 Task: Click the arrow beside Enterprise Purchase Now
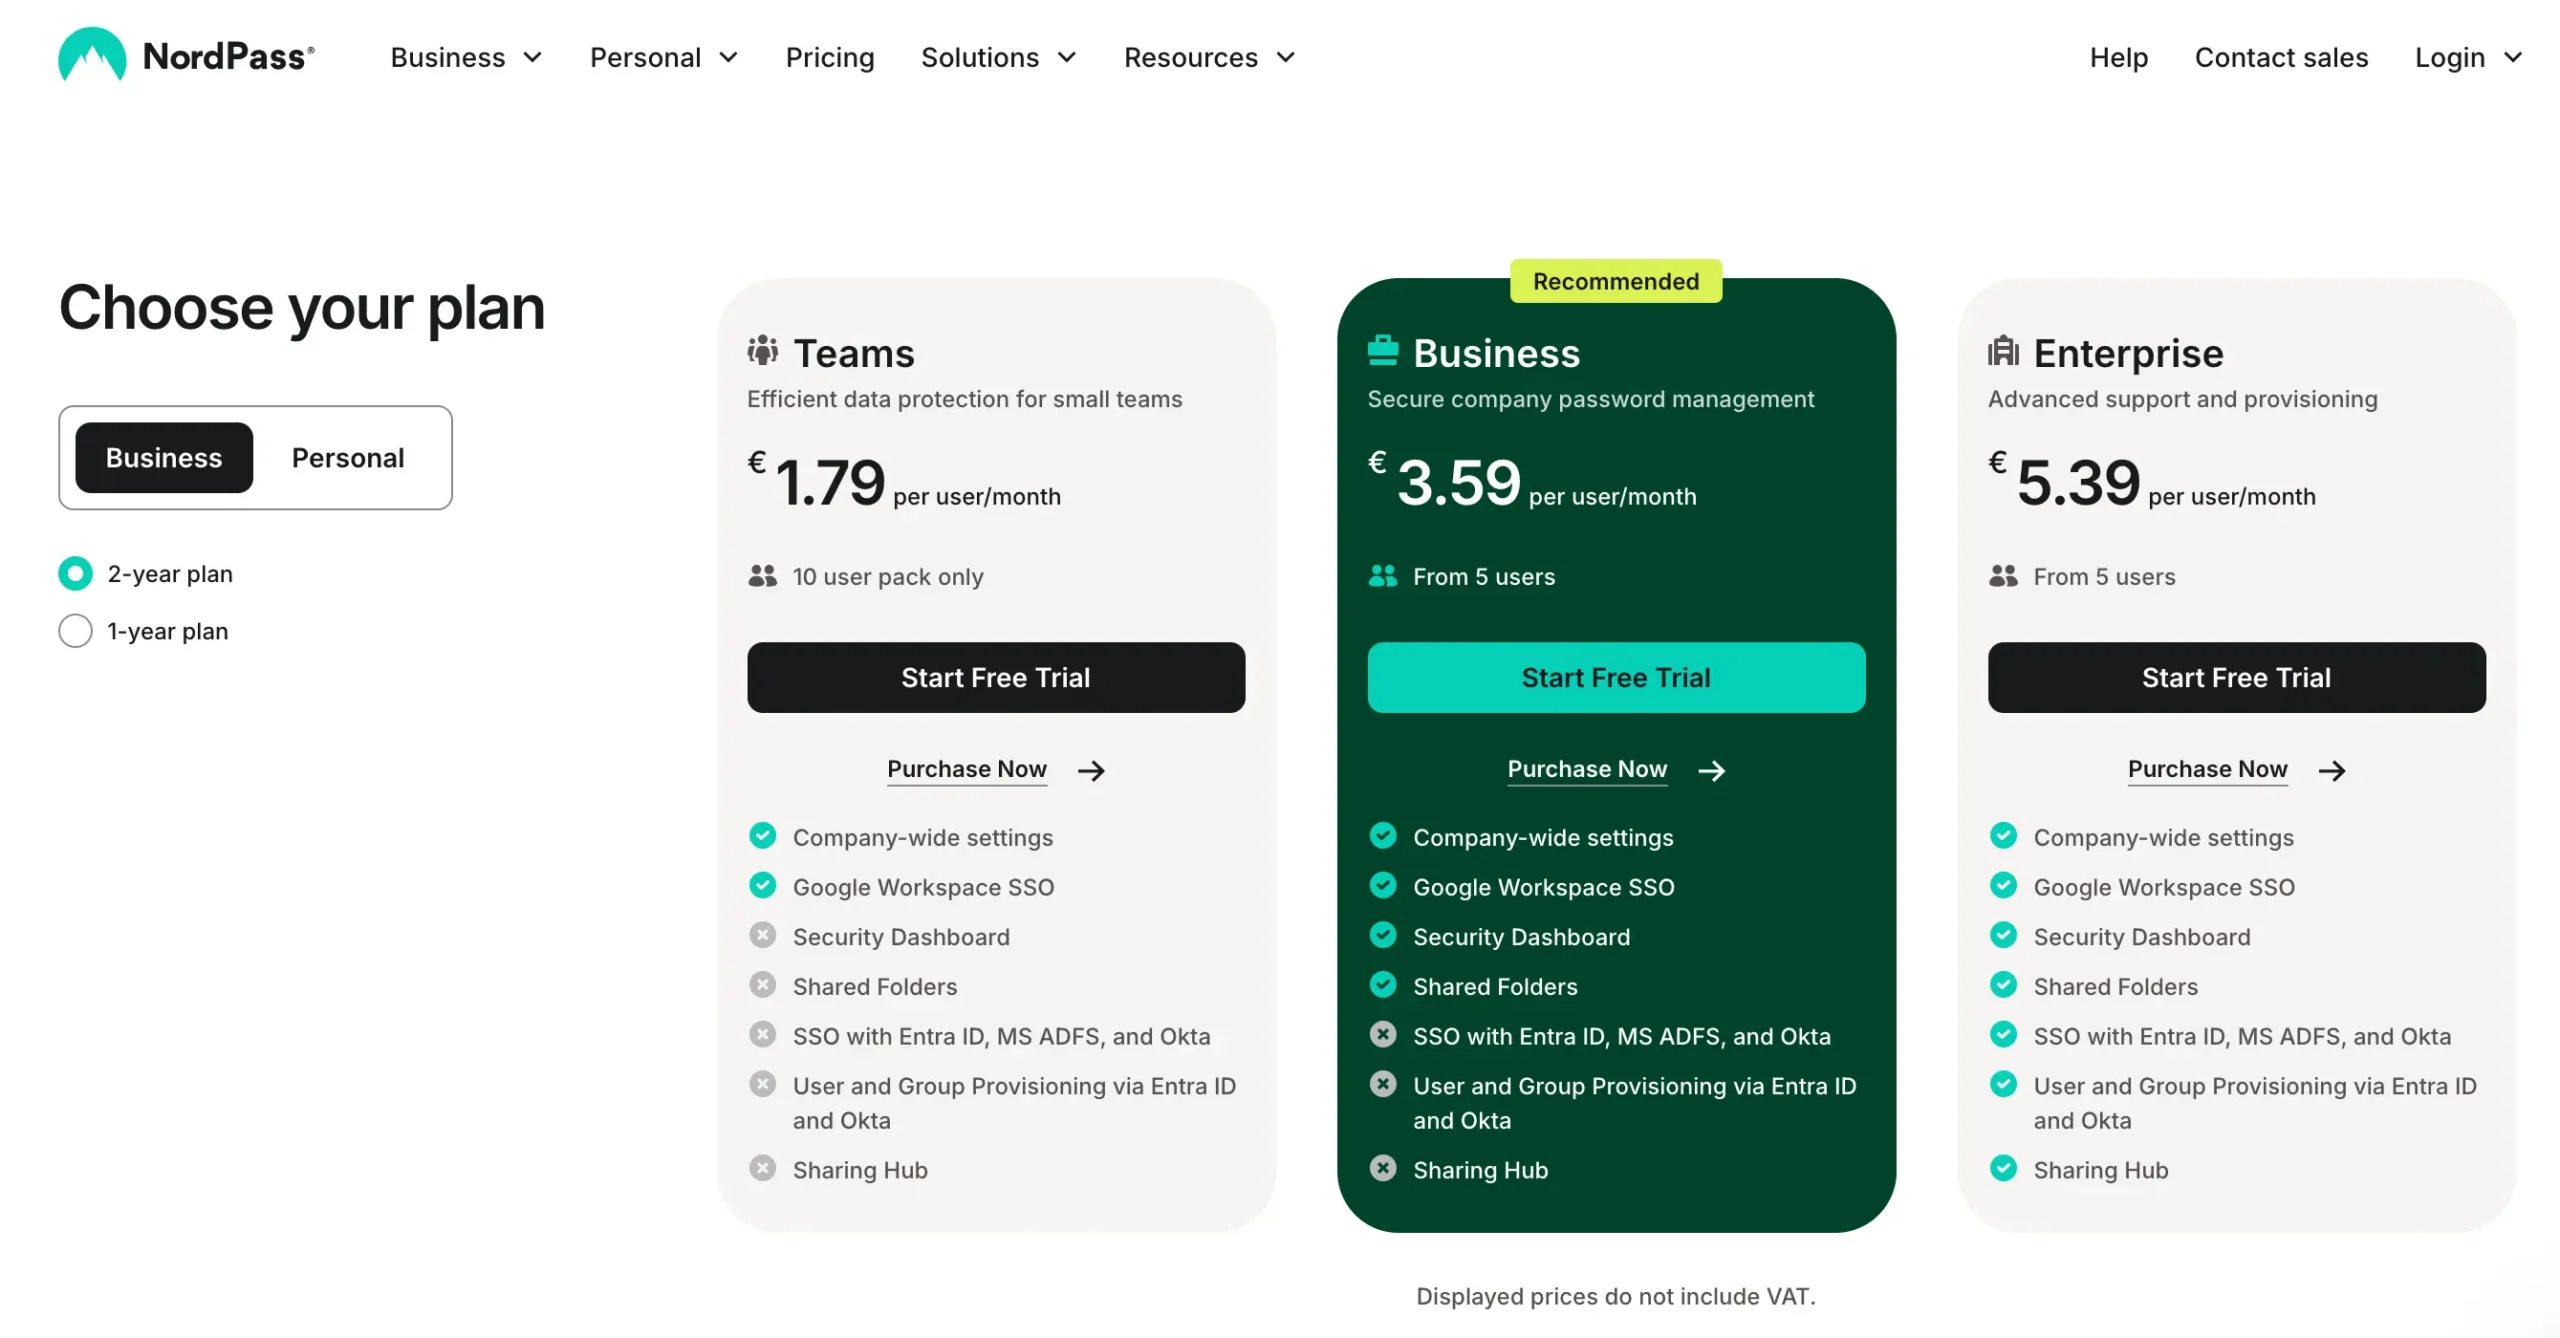click(2332, 770)
